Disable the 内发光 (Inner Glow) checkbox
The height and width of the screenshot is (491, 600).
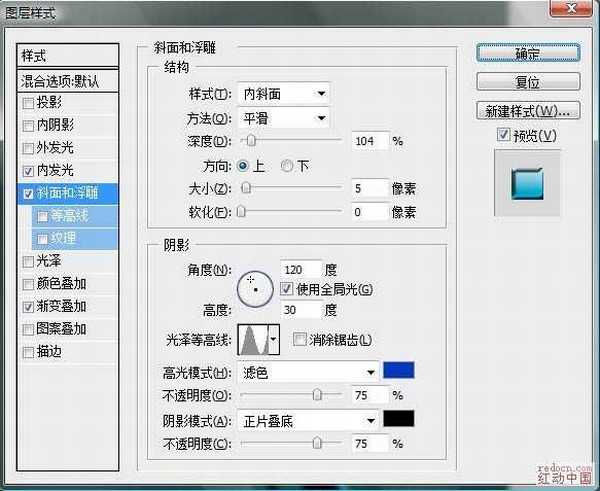(28, 170)
